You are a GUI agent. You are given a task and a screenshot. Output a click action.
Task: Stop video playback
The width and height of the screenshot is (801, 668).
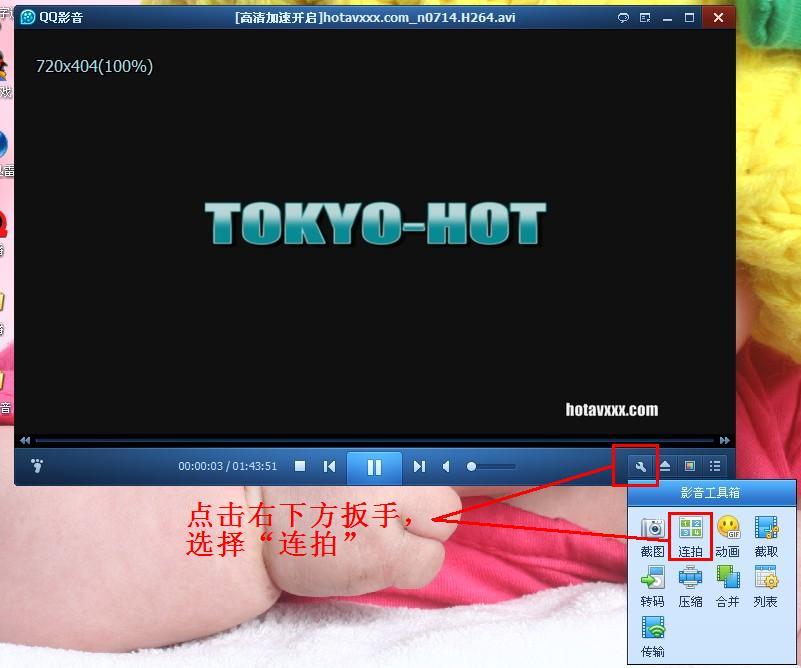(300, 466)
